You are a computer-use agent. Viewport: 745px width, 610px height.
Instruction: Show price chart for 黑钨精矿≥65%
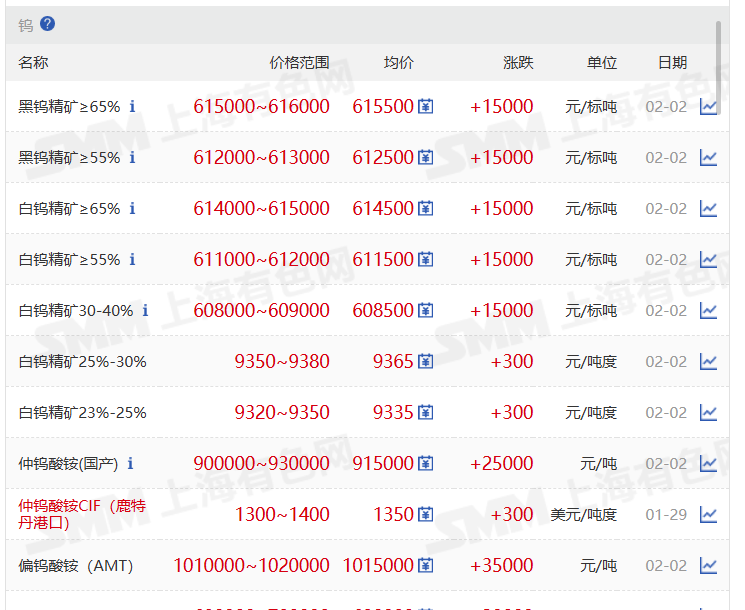(708, 106)
